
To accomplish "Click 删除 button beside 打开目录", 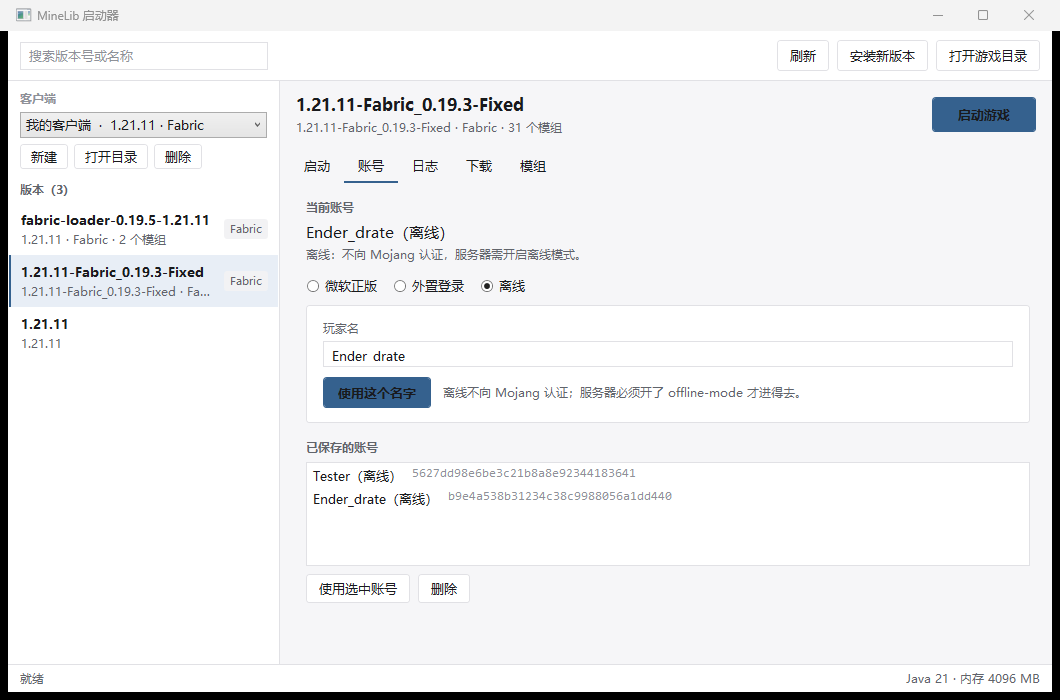I will pos(178,157).
